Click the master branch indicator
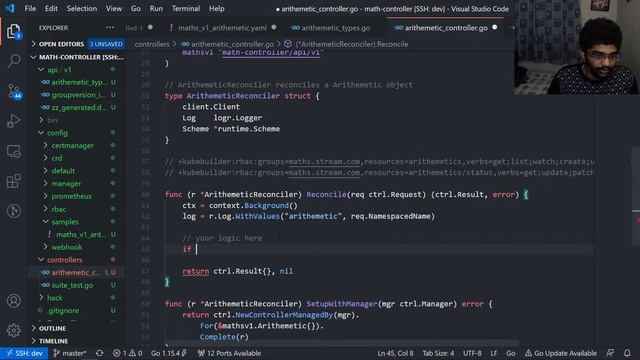 pos(69,353)
